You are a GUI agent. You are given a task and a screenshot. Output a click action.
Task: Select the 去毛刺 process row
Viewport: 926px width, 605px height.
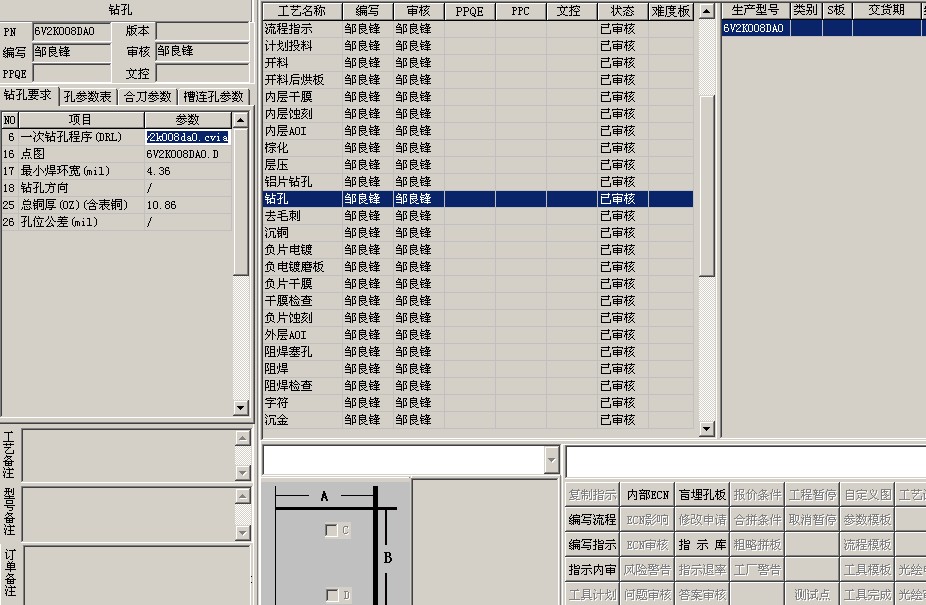coord(478,216)
